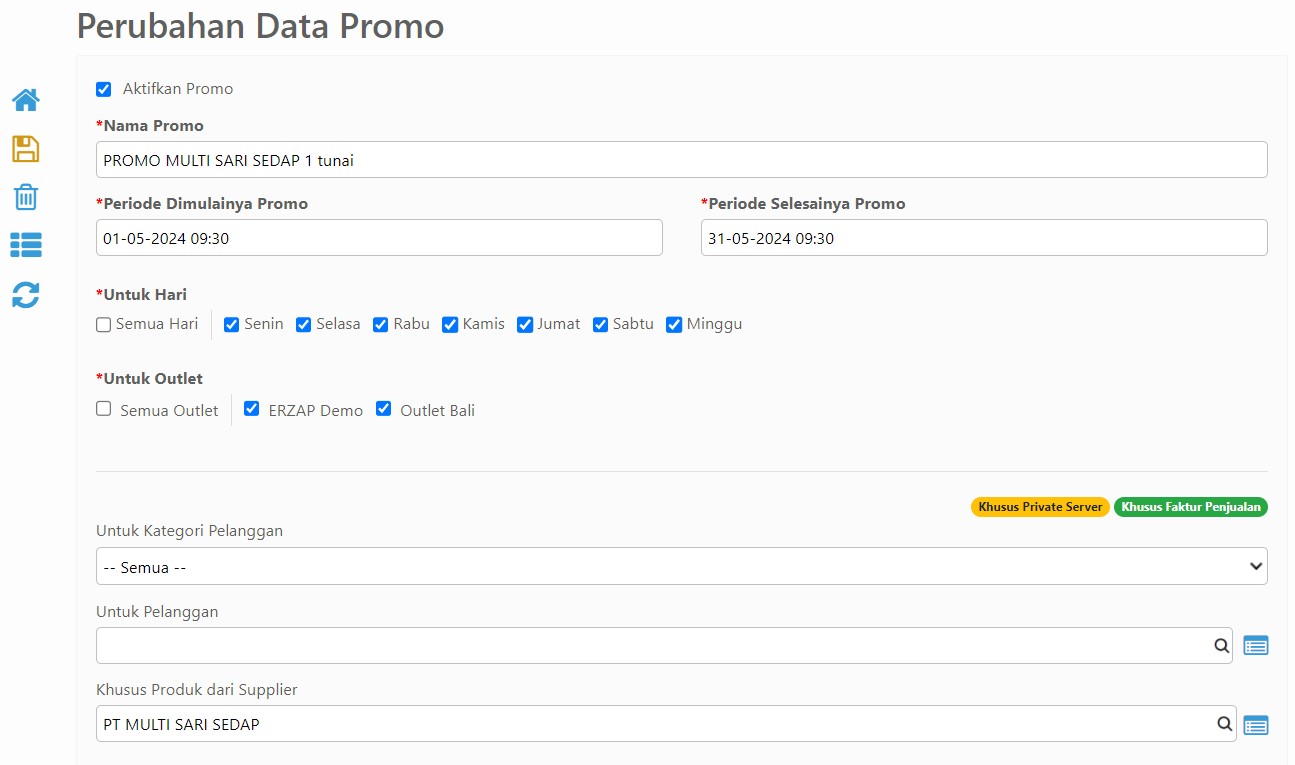Untick the Minggu day checkbox
The height and width of the screenshot is (765, 1295).
click(x=674, y=325)
